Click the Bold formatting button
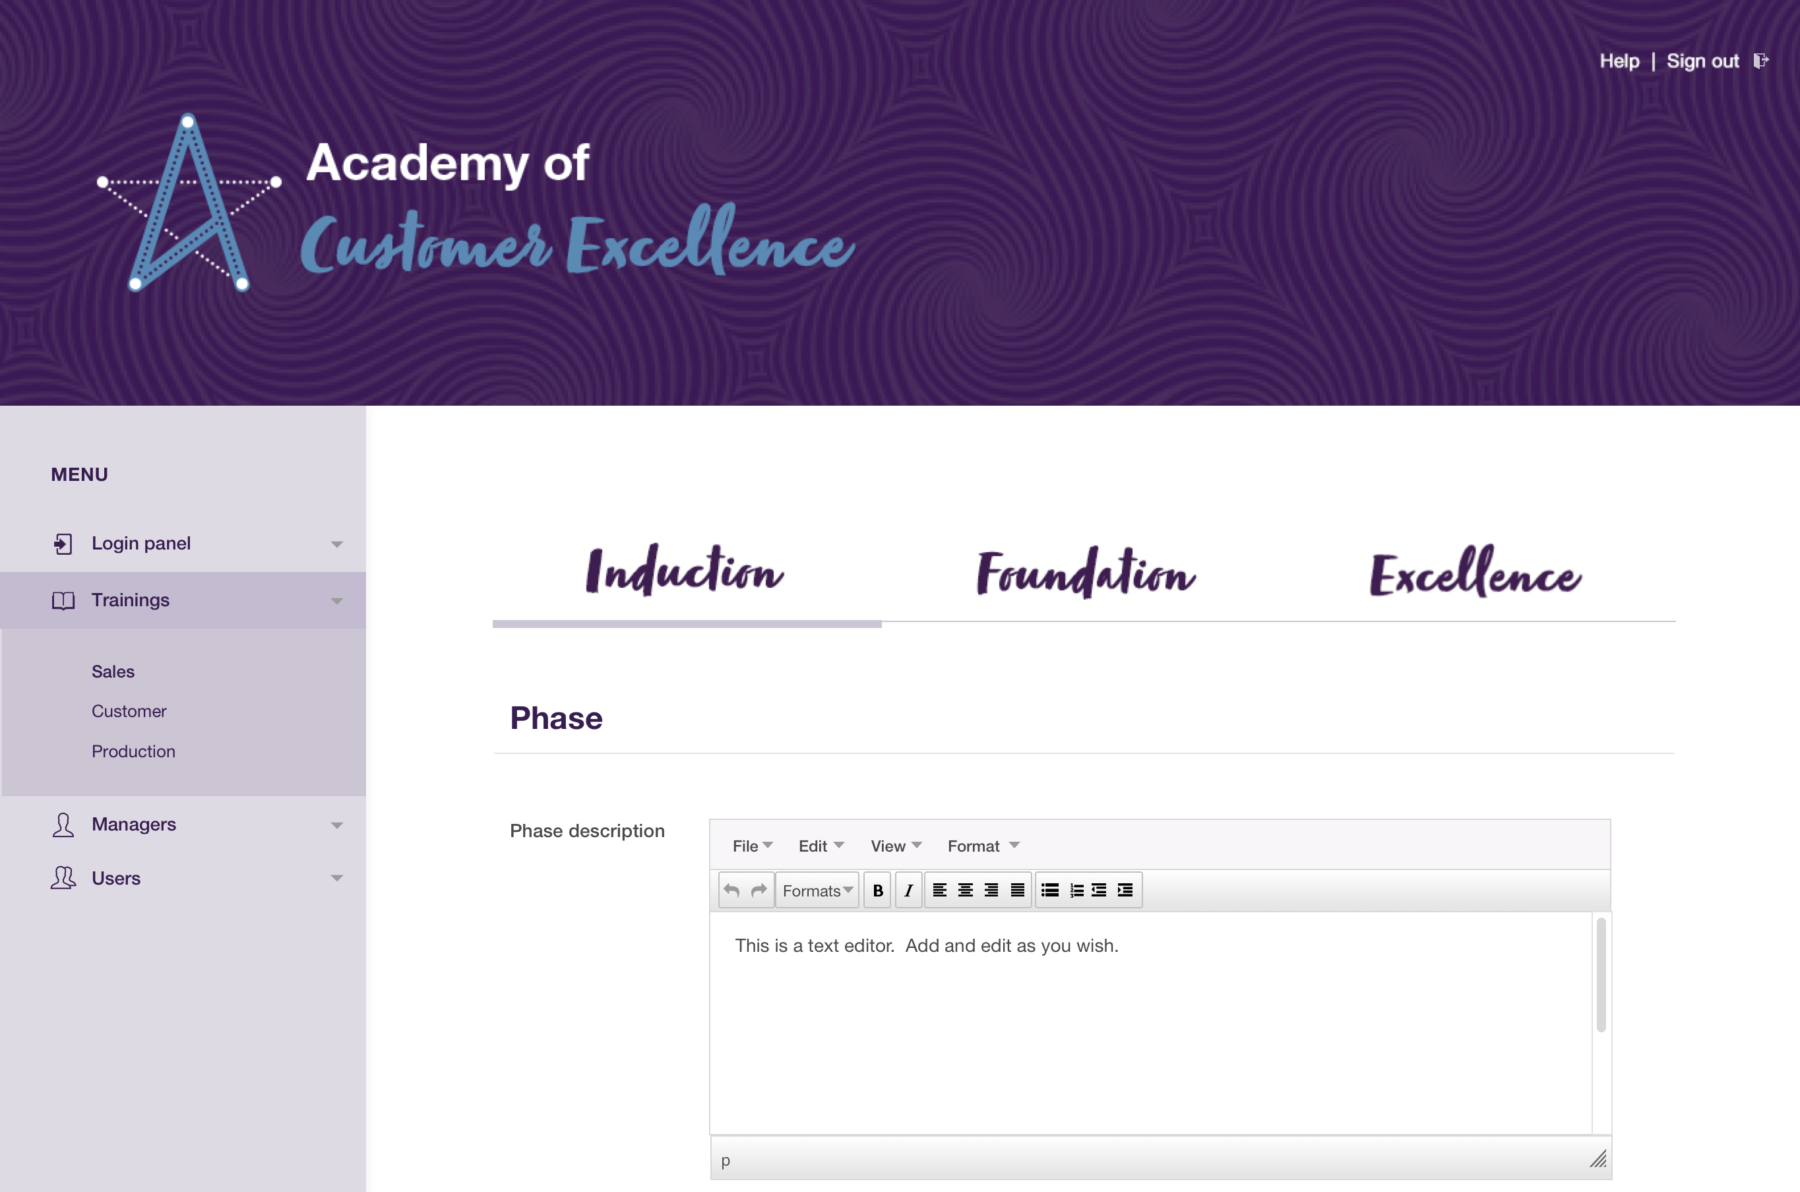This screenshot has height=1192, width=1800. [878, 890]
